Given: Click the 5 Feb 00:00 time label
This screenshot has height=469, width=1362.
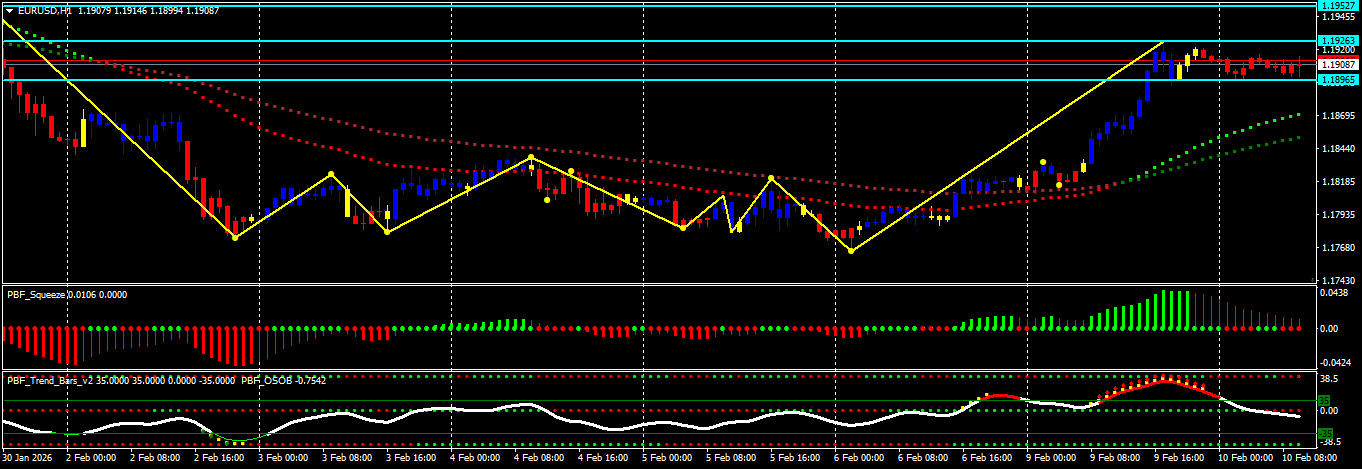Looking at the screenshot, I should 667,457.
